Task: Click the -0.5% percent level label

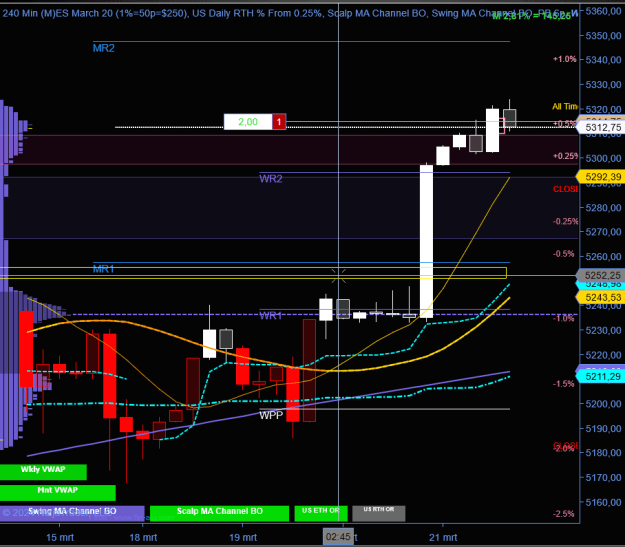Action: point(564,254)
